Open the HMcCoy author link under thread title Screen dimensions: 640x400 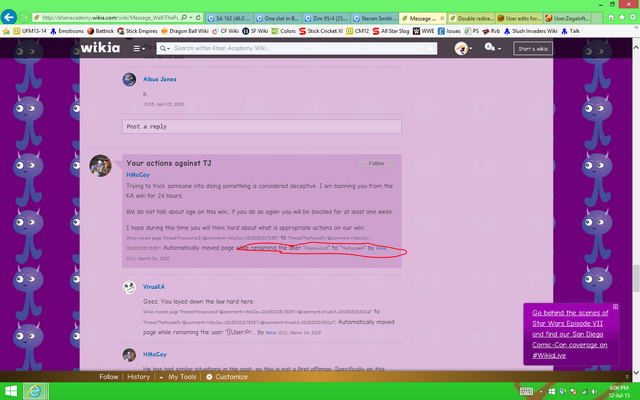pyautogui.click(x=138, y=175)
